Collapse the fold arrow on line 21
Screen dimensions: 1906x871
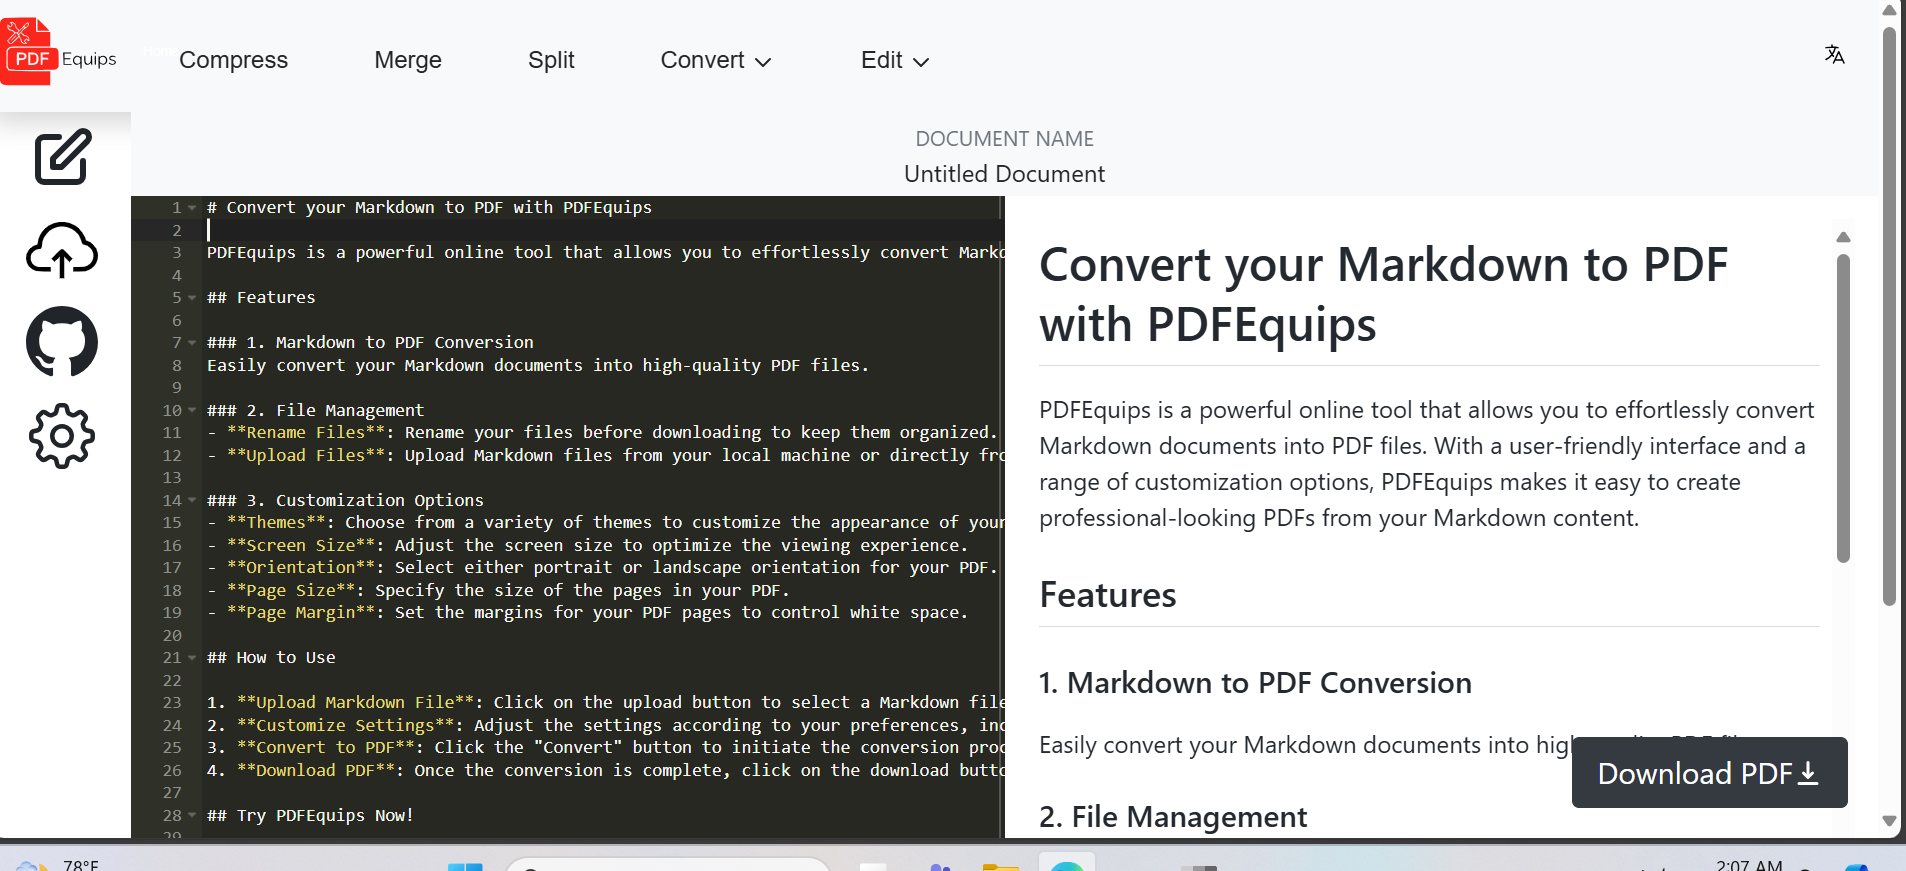[x=192, y=658]
